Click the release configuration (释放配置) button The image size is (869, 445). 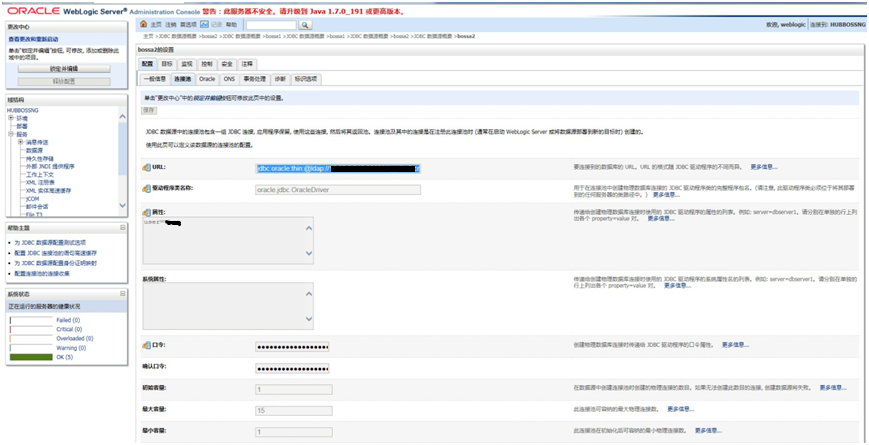(x=64, y=81)
